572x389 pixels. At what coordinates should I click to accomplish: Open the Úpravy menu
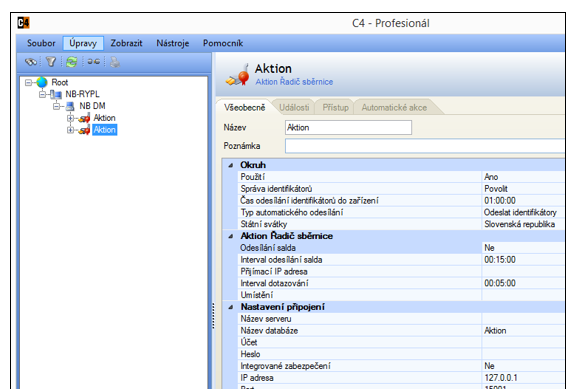[x=83, y=43]
